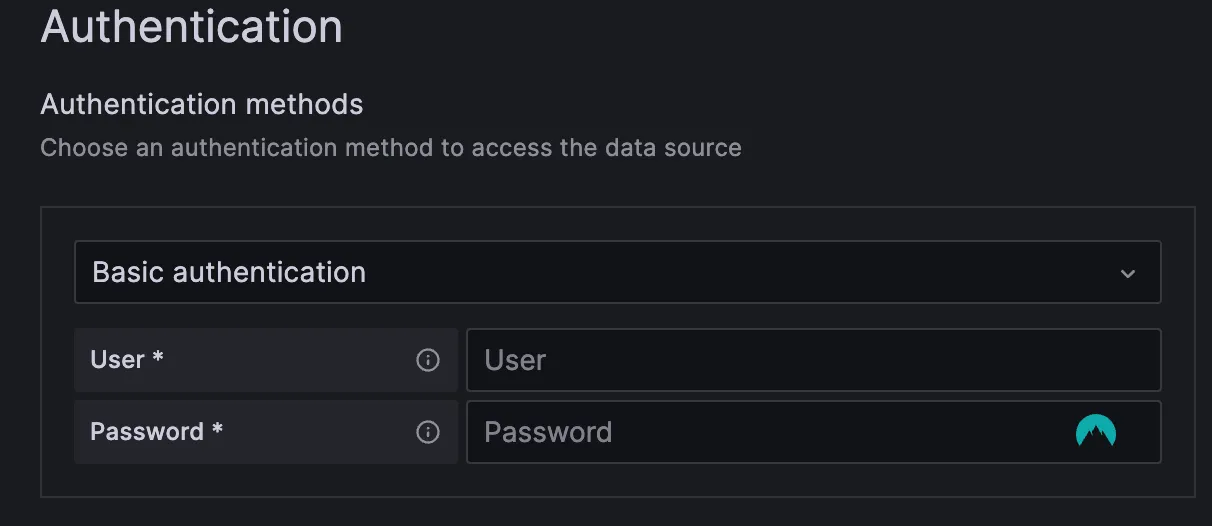Click the required asterisk next to Password
1212x526 pixels.
[x=217, y=432]
